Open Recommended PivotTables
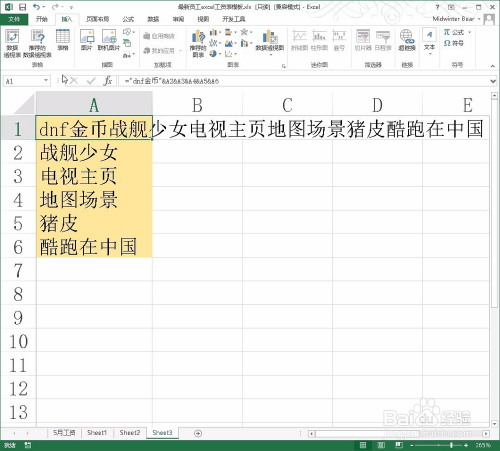The image size is (500, 451). point(37,44)
